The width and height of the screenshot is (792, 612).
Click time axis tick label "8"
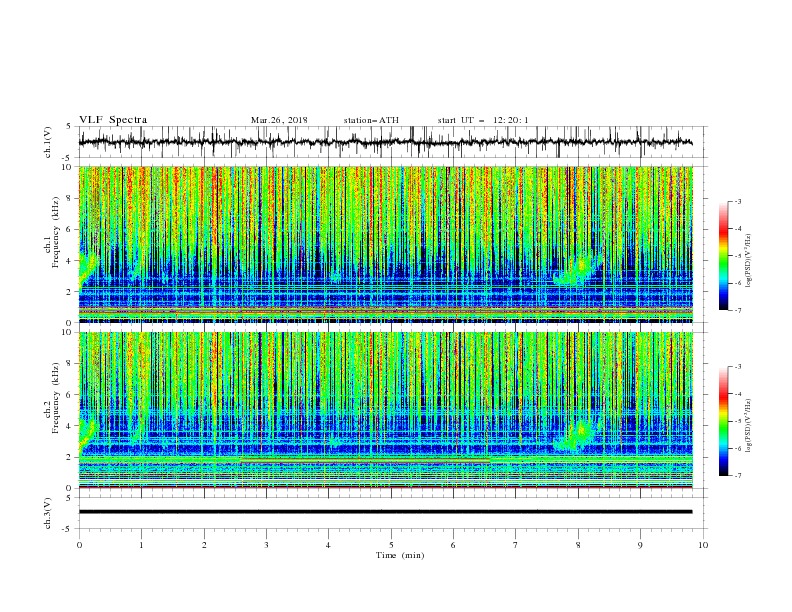click(578, 545)
